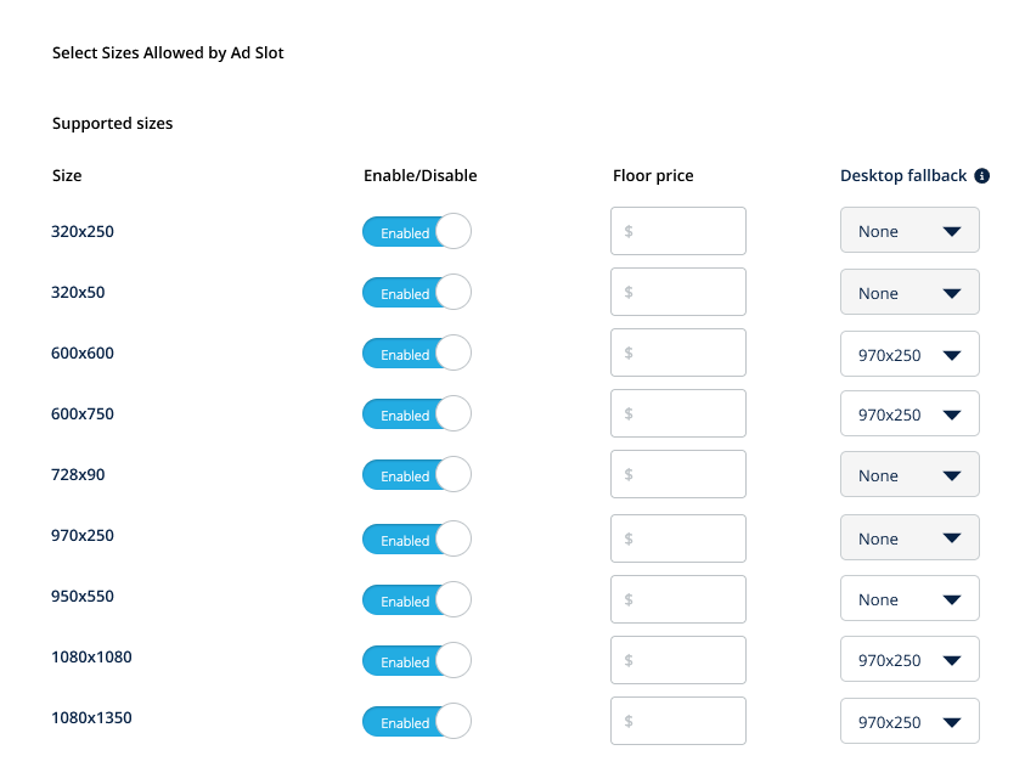Toggle the 1080x1350 Enabled switch
Viewport: 1026px width, 784px height.
tap(416, 723)
